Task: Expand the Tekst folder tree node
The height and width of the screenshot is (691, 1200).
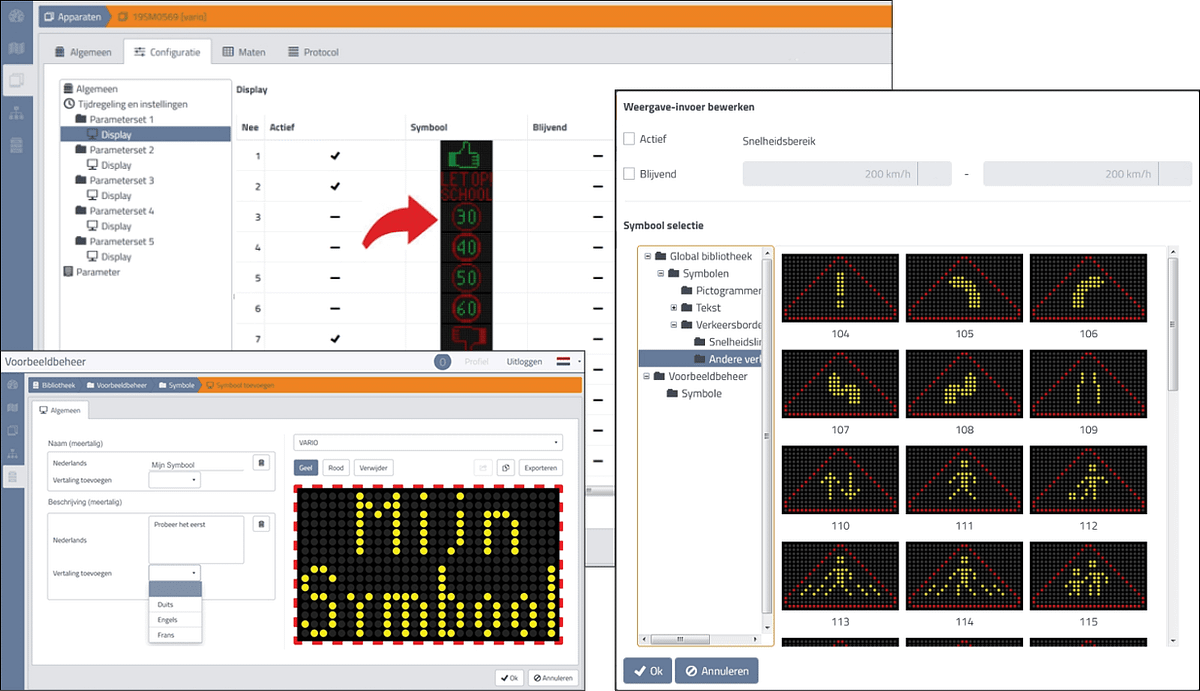Action: [674, 307]
